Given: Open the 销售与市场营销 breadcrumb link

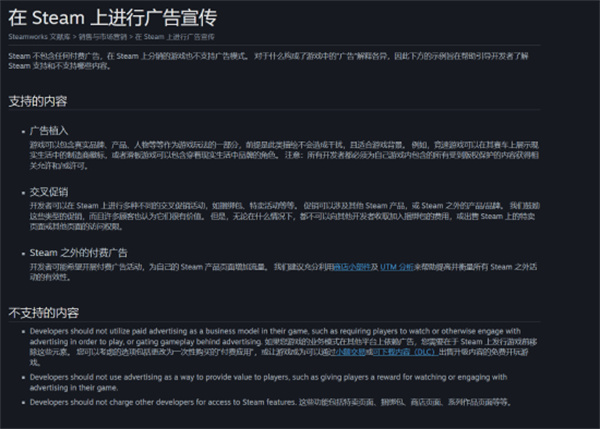Looking at the screenshot, I should click(x=103, y=37).
